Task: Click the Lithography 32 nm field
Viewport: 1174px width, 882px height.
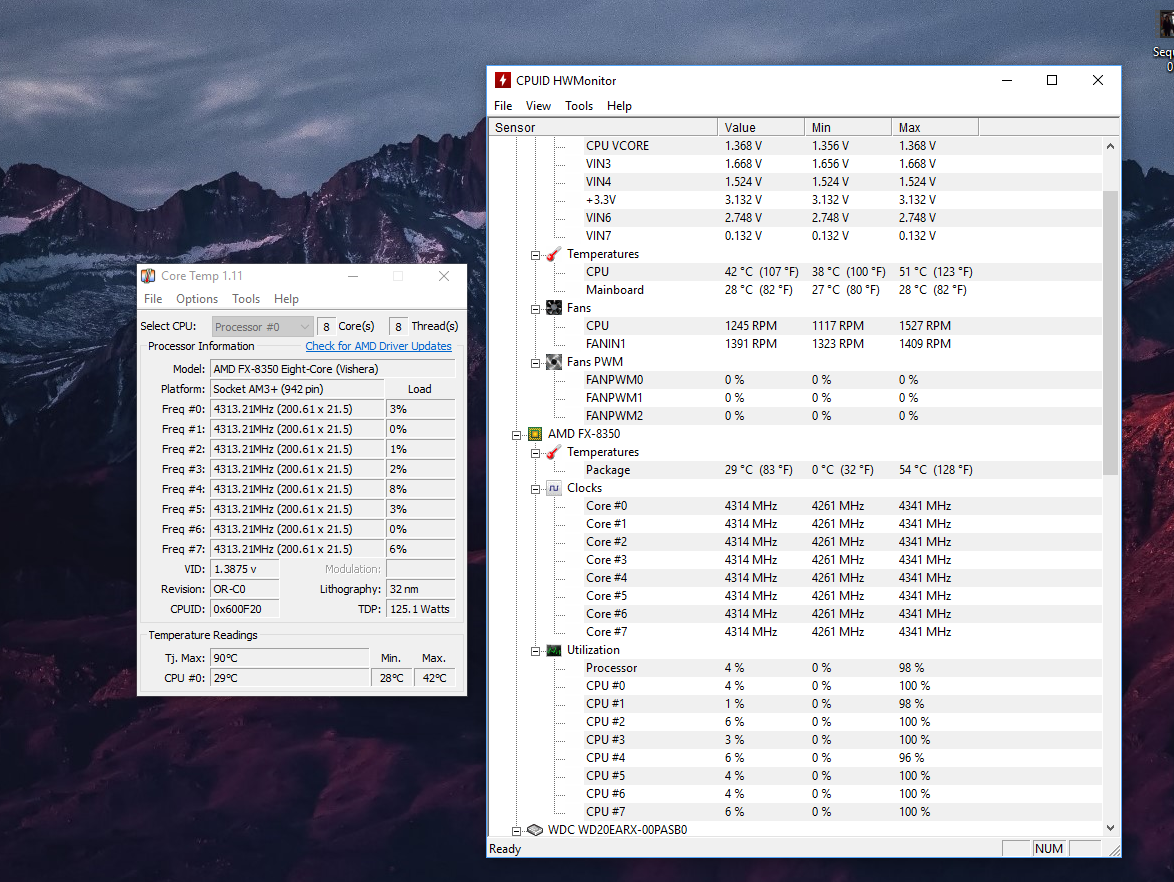Action: click(x=421, y=589)
